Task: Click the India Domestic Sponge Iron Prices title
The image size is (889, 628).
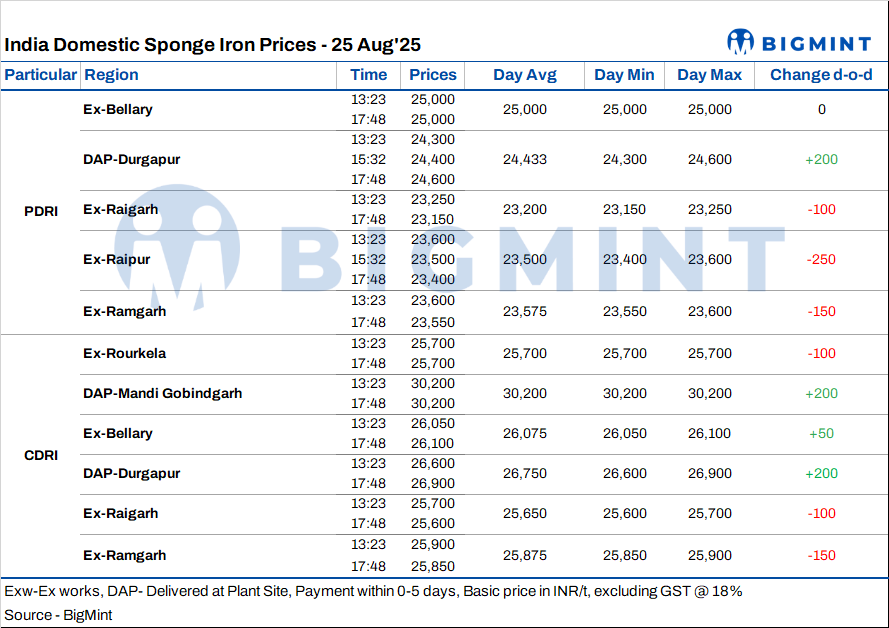Action: click(x=212, y=45)
